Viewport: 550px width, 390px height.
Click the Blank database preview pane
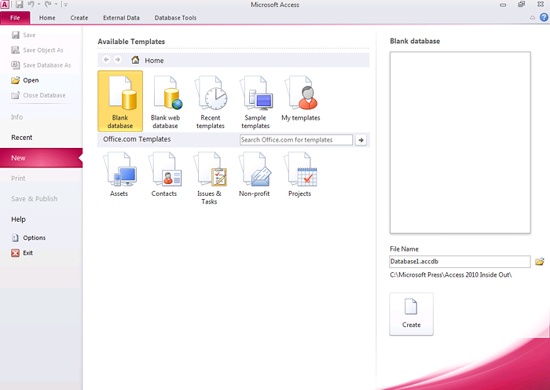click(460, 142)
